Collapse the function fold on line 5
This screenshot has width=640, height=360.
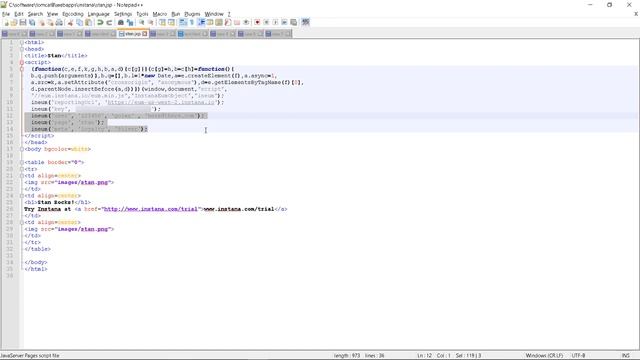point(22,69)
